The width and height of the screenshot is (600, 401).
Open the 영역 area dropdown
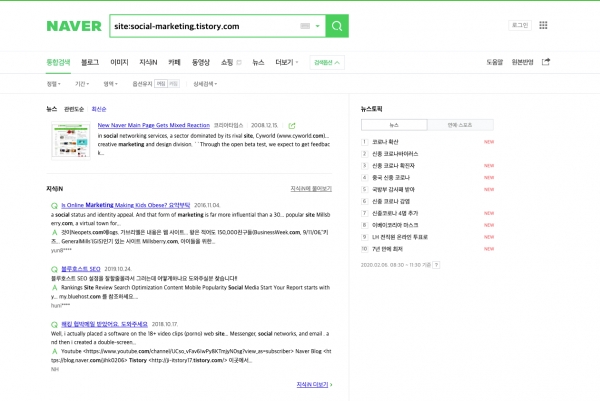click(x=110, y=84)
